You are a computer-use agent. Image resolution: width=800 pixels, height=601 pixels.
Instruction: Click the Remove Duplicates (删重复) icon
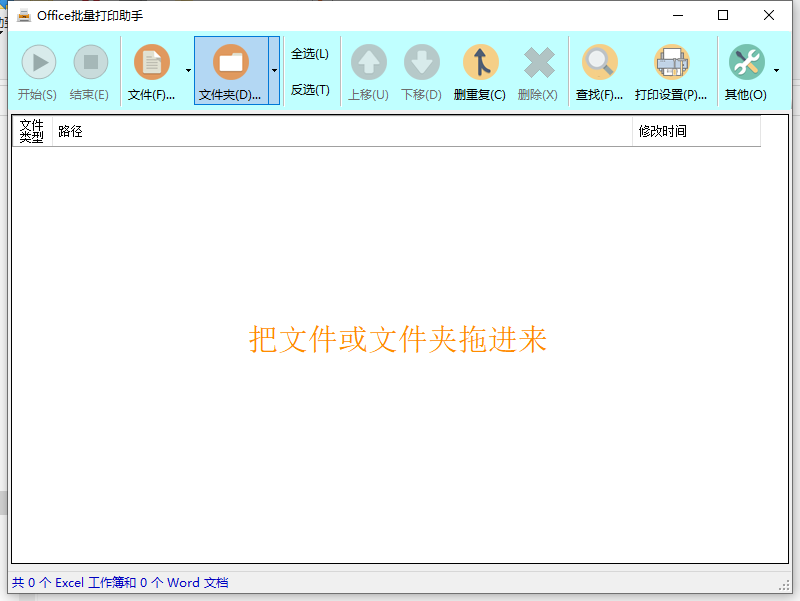pyautogui.click(x=480, y=62)
